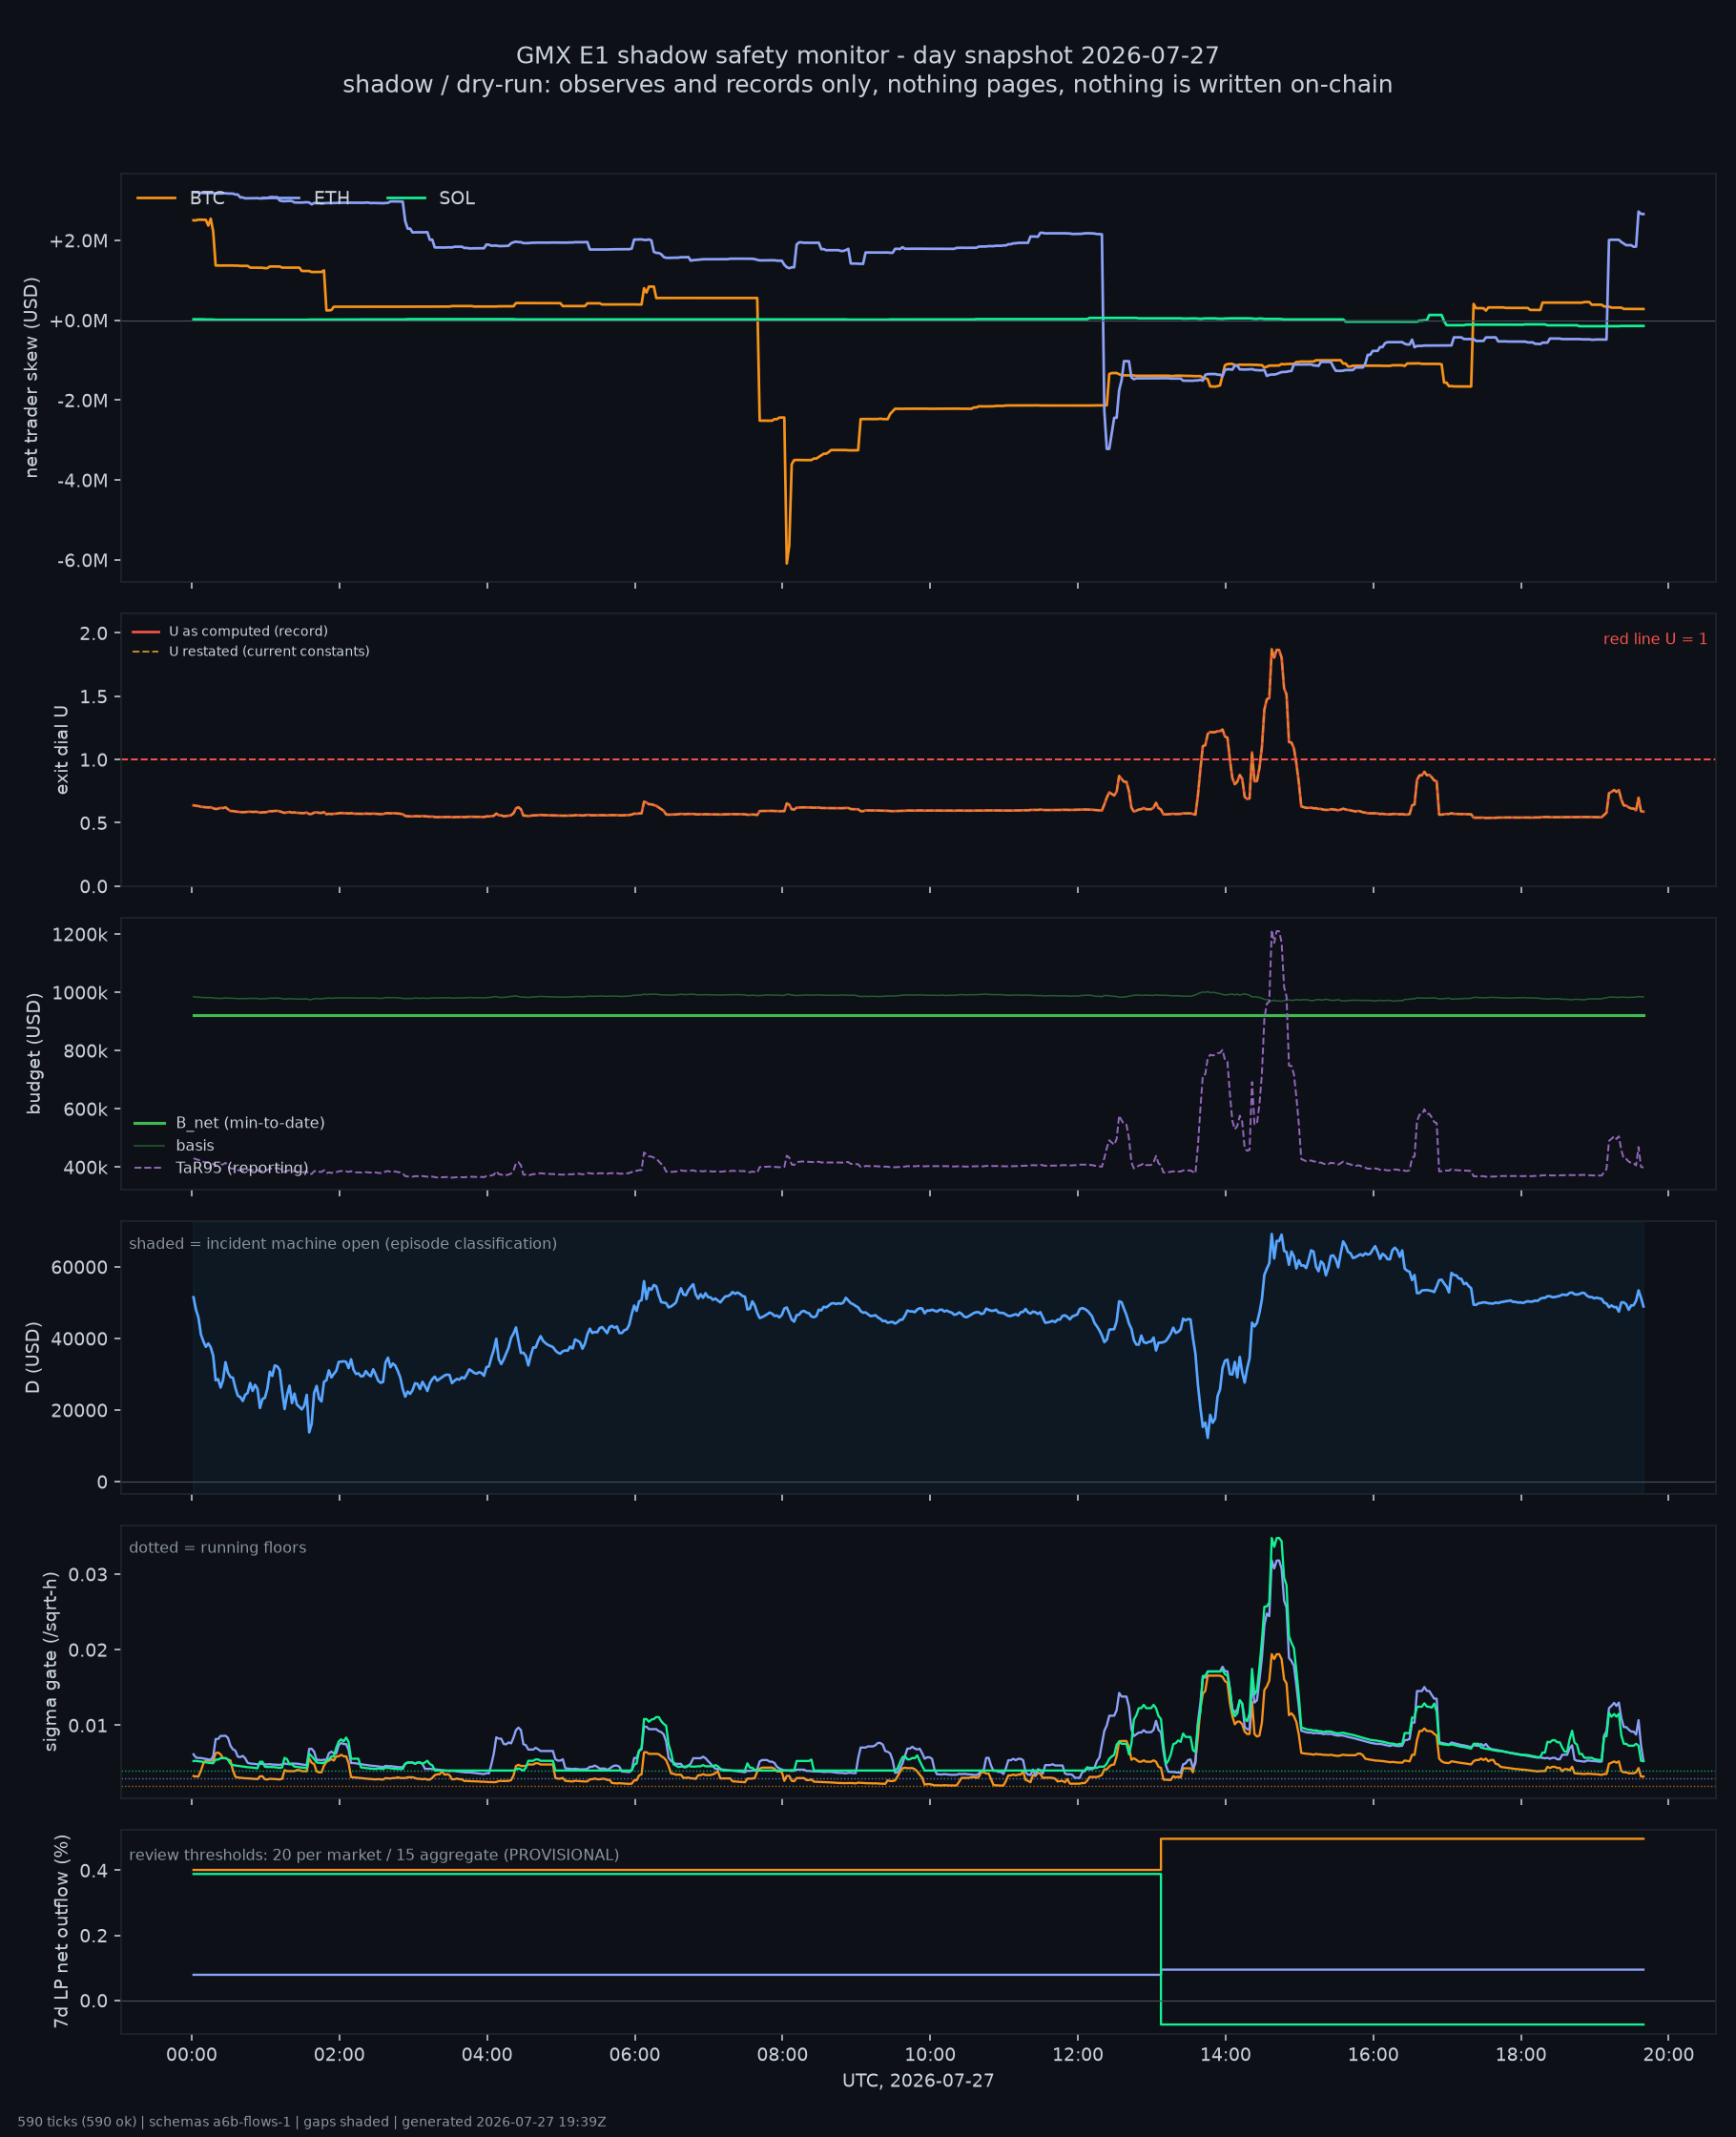Click the '10:00' time tick label
Viewport: 1736px width, 2137px height.
tap(930, 2055)
